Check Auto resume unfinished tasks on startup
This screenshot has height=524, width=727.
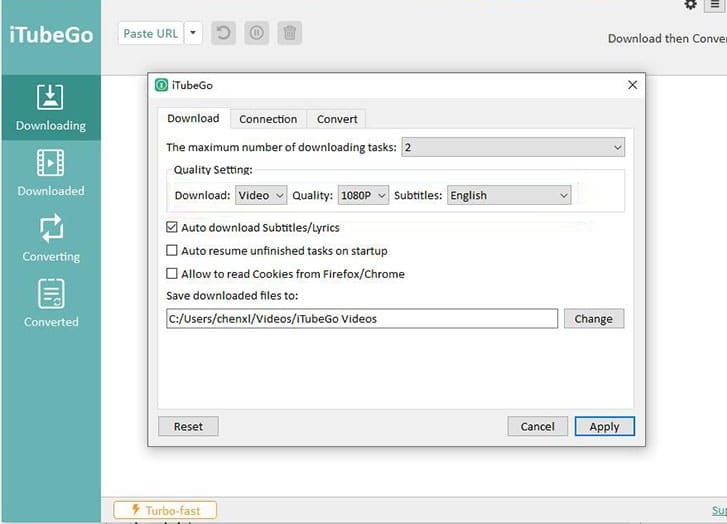[172, 250]
